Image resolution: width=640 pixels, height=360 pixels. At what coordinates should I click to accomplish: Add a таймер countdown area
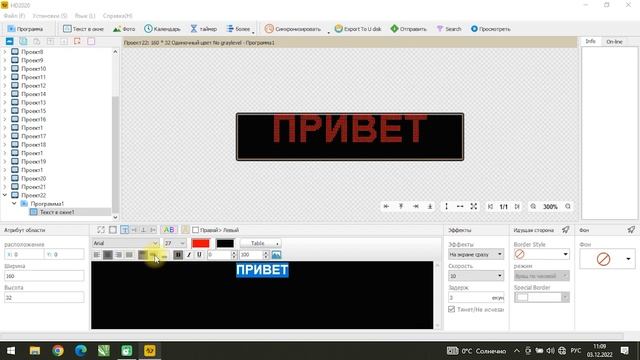point(203,29)
